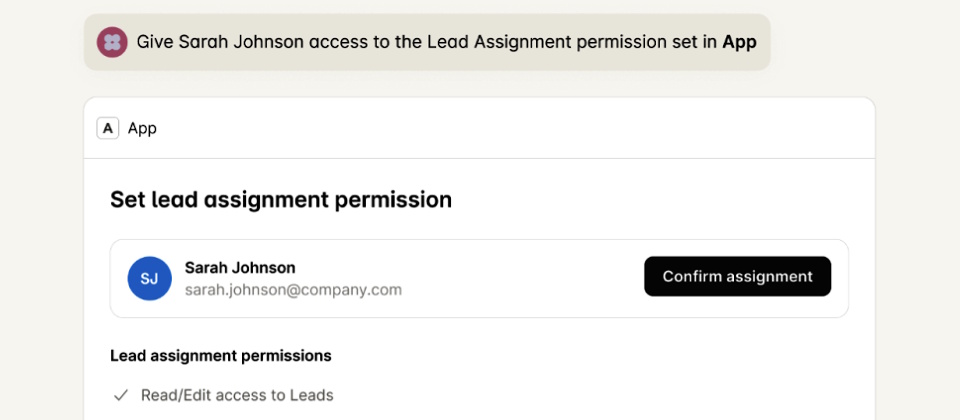Click blank space right of Read/Edit permission row
Viewport: 960px width, 420px height.
pyautogui.click(x=600, y=395)
